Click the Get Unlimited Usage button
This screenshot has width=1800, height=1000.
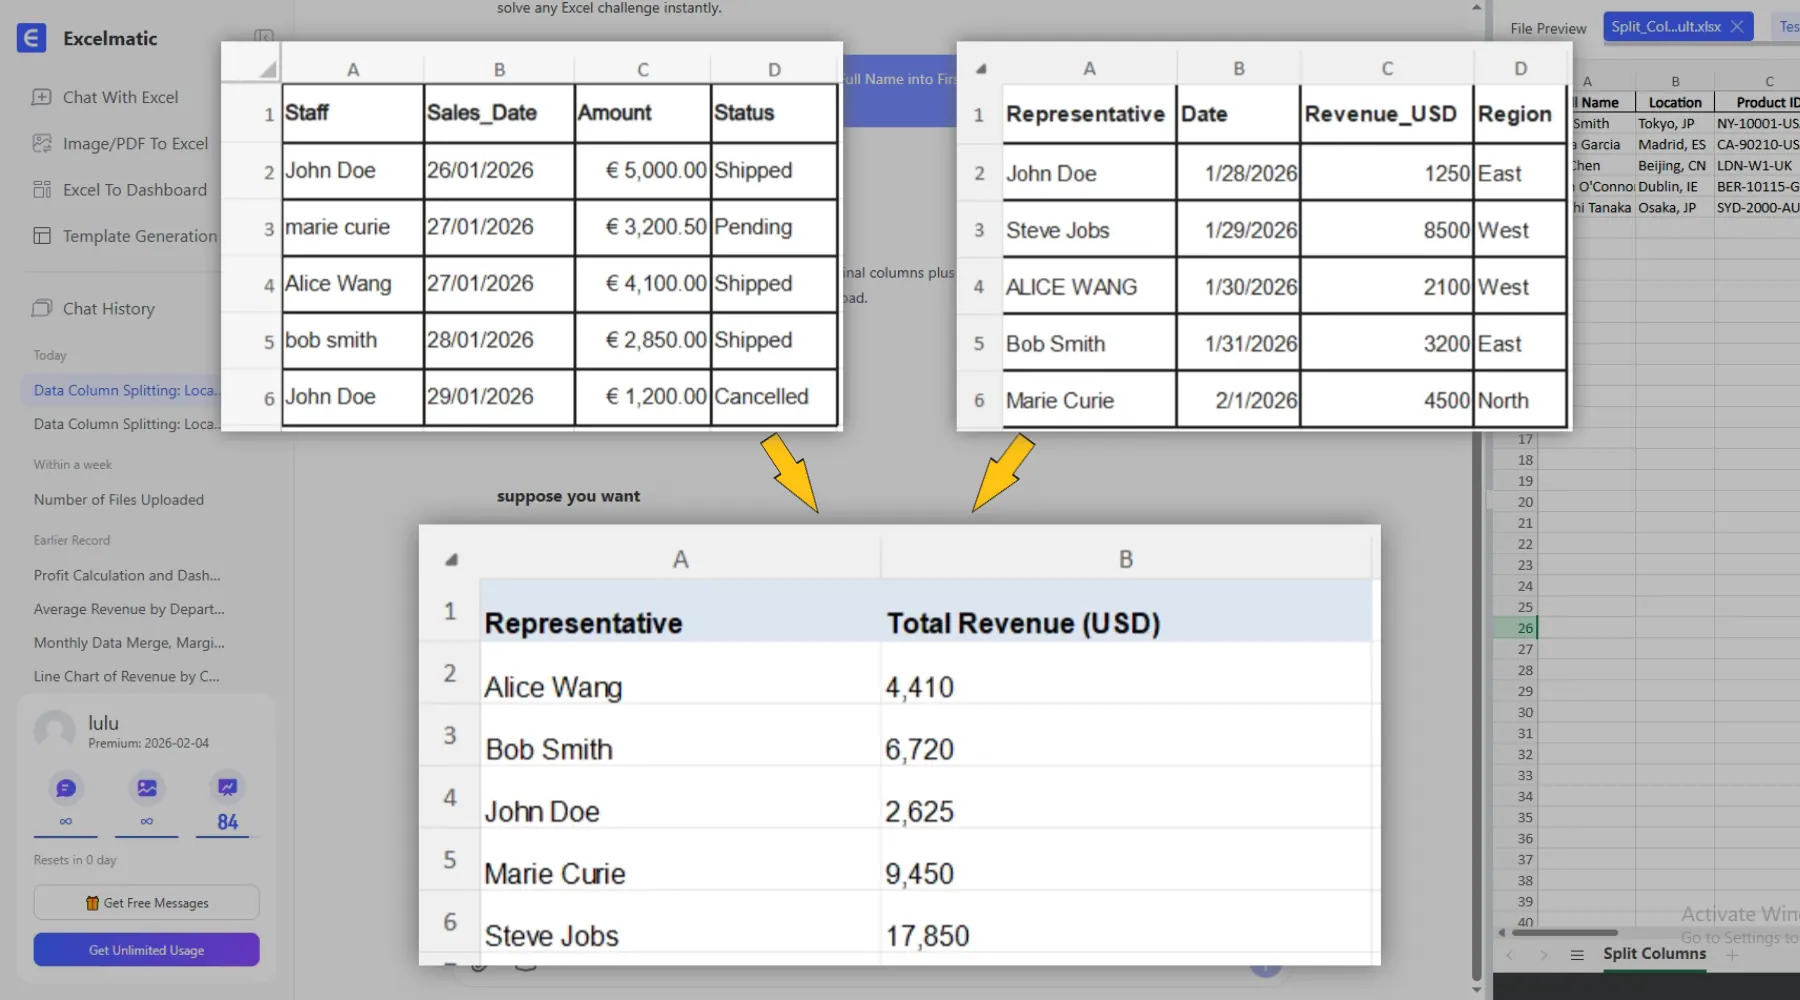[x=147, y=950]
